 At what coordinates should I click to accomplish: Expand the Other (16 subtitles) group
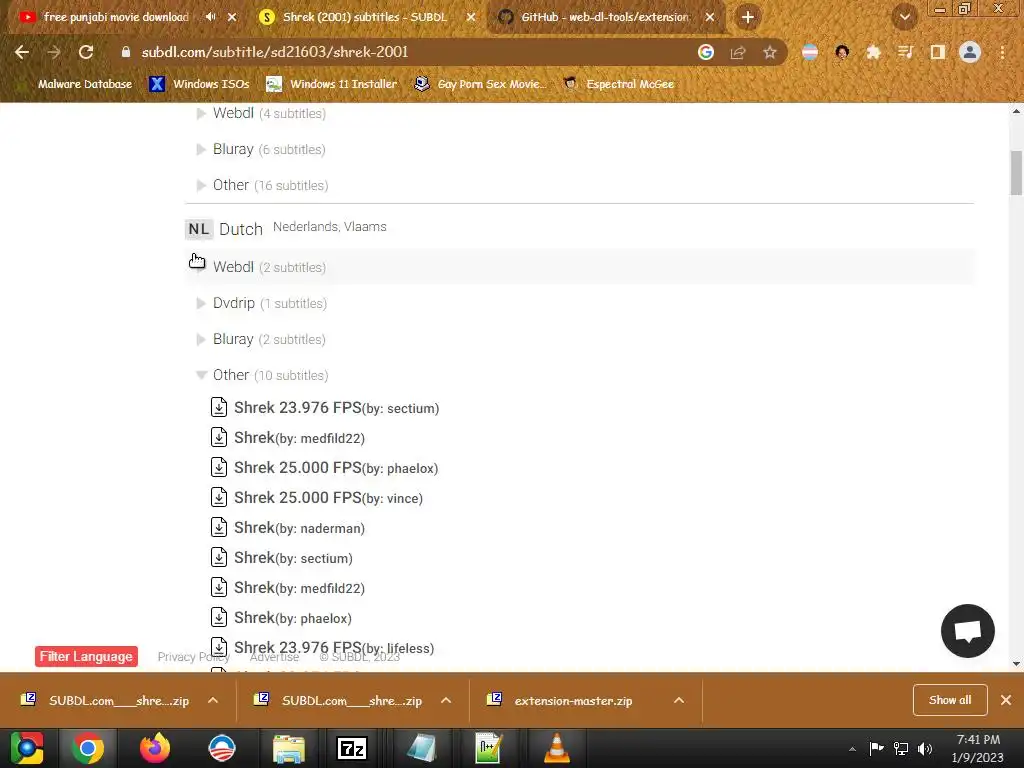click(x=270, y=185)
